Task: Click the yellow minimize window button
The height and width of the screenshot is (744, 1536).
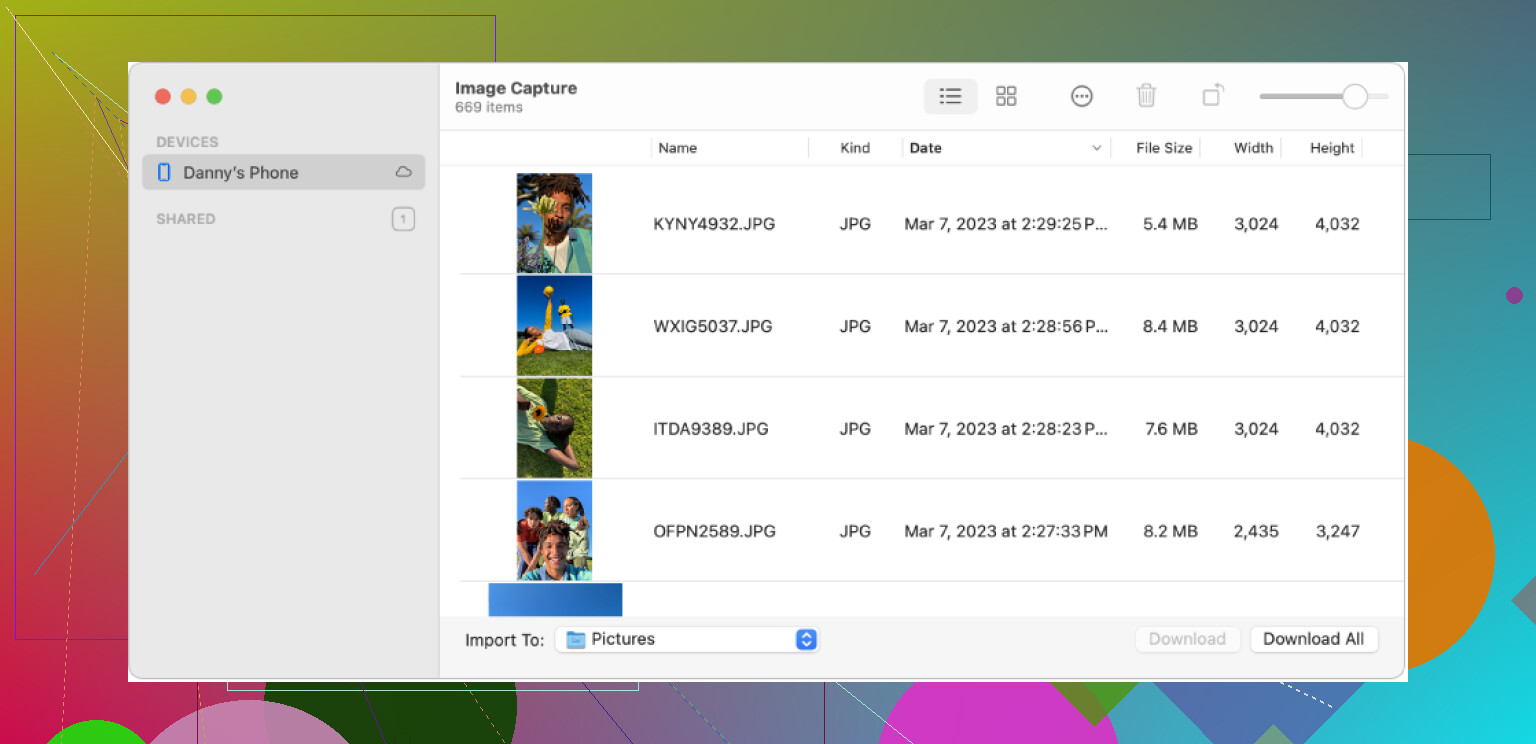Action: 188,97
